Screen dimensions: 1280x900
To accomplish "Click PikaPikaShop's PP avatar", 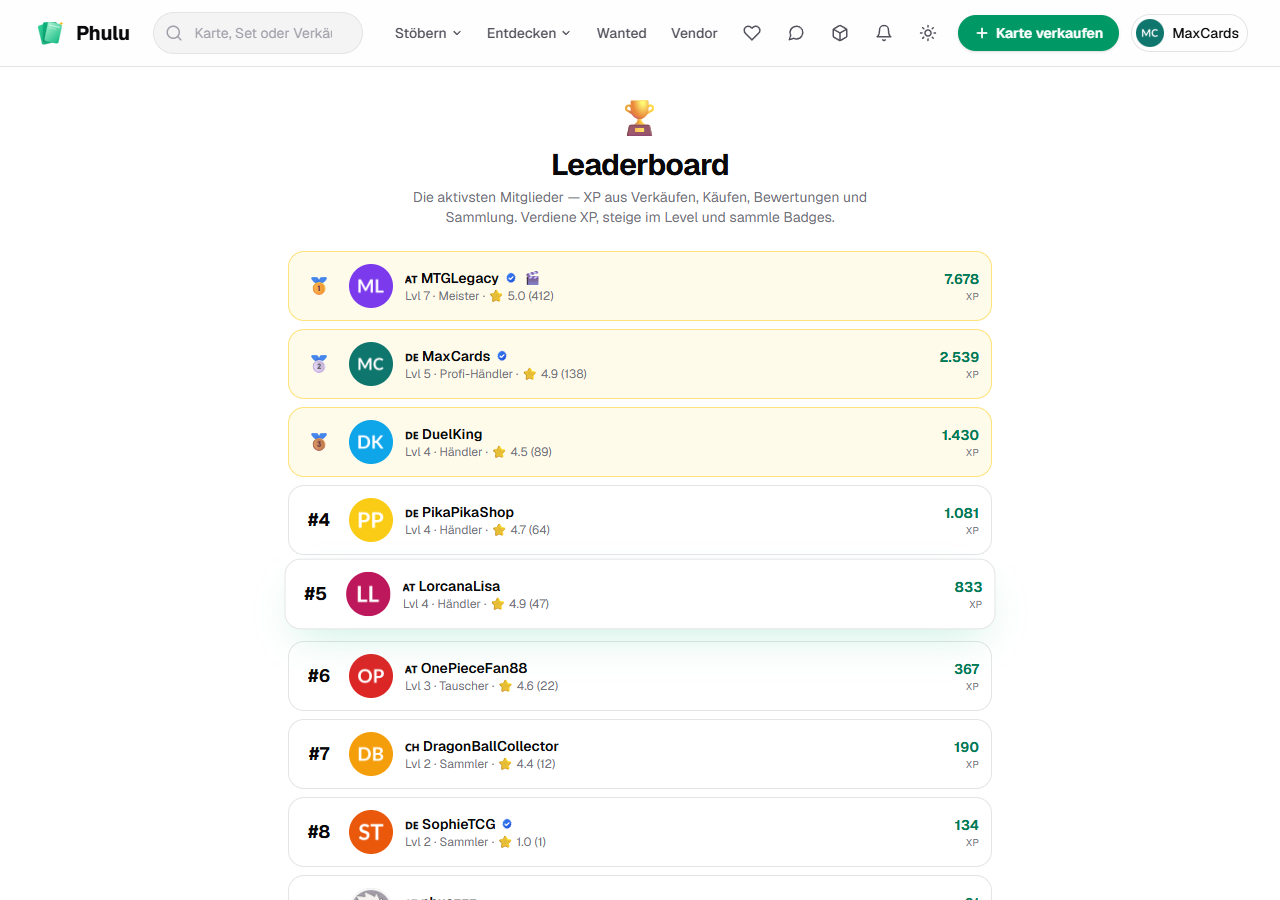I will (371, 520).
